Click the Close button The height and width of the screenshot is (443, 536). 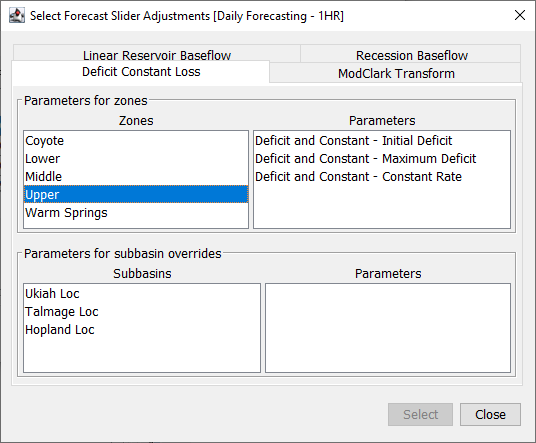coord(490,414)
